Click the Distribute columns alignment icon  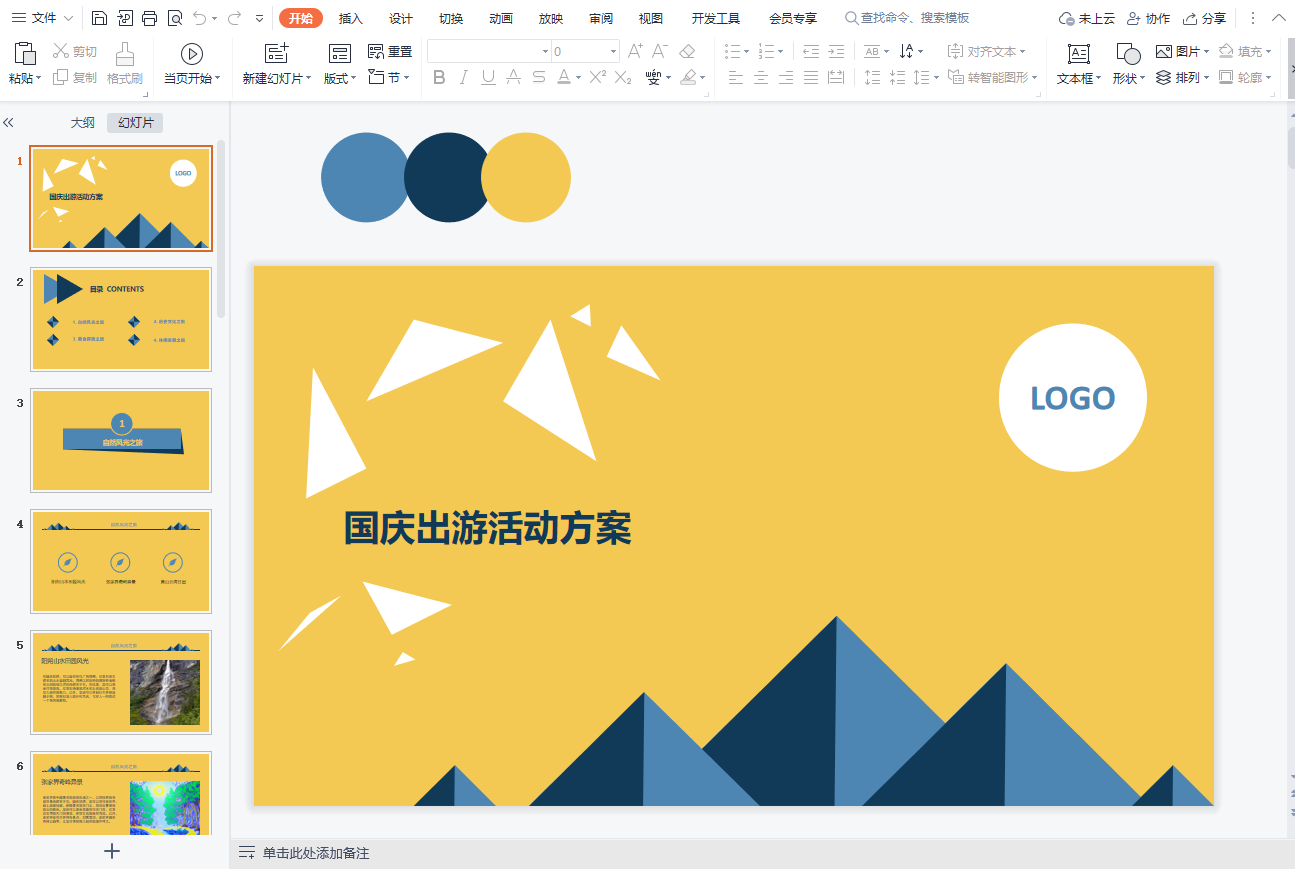(x=836, y=77)
